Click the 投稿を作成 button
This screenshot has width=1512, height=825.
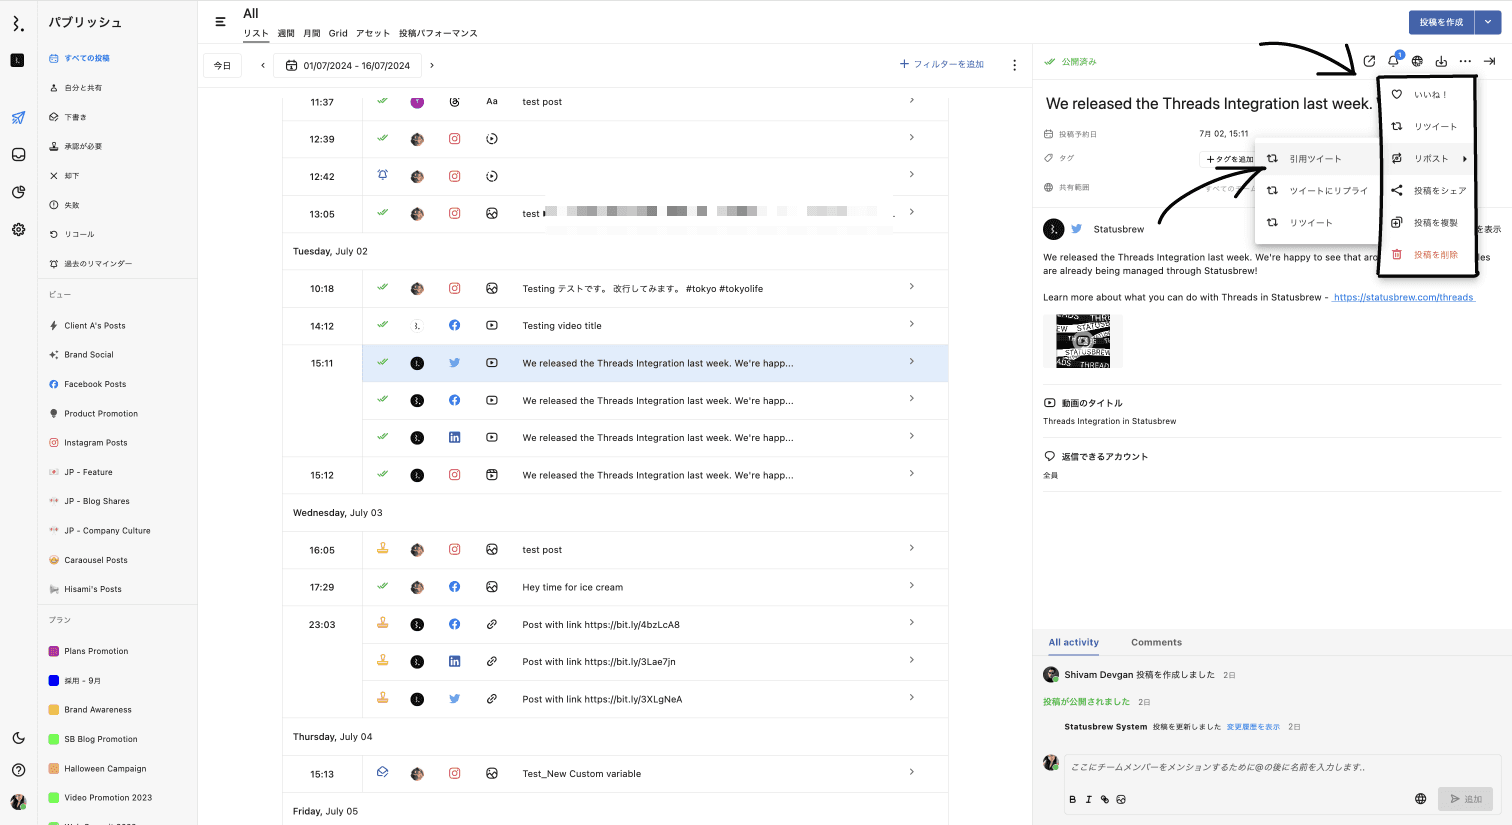1441,22
